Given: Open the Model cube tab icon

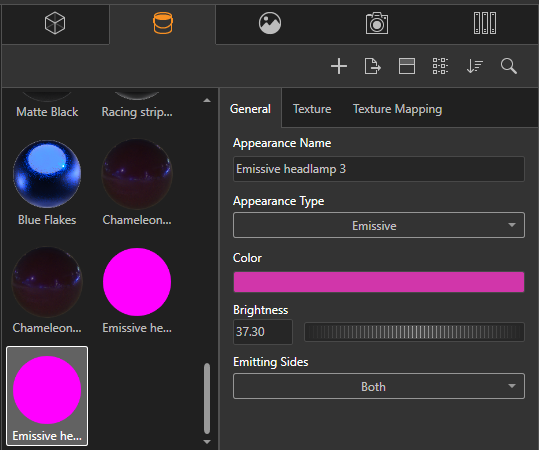Looking at the screenshot, I should point(55,23).
